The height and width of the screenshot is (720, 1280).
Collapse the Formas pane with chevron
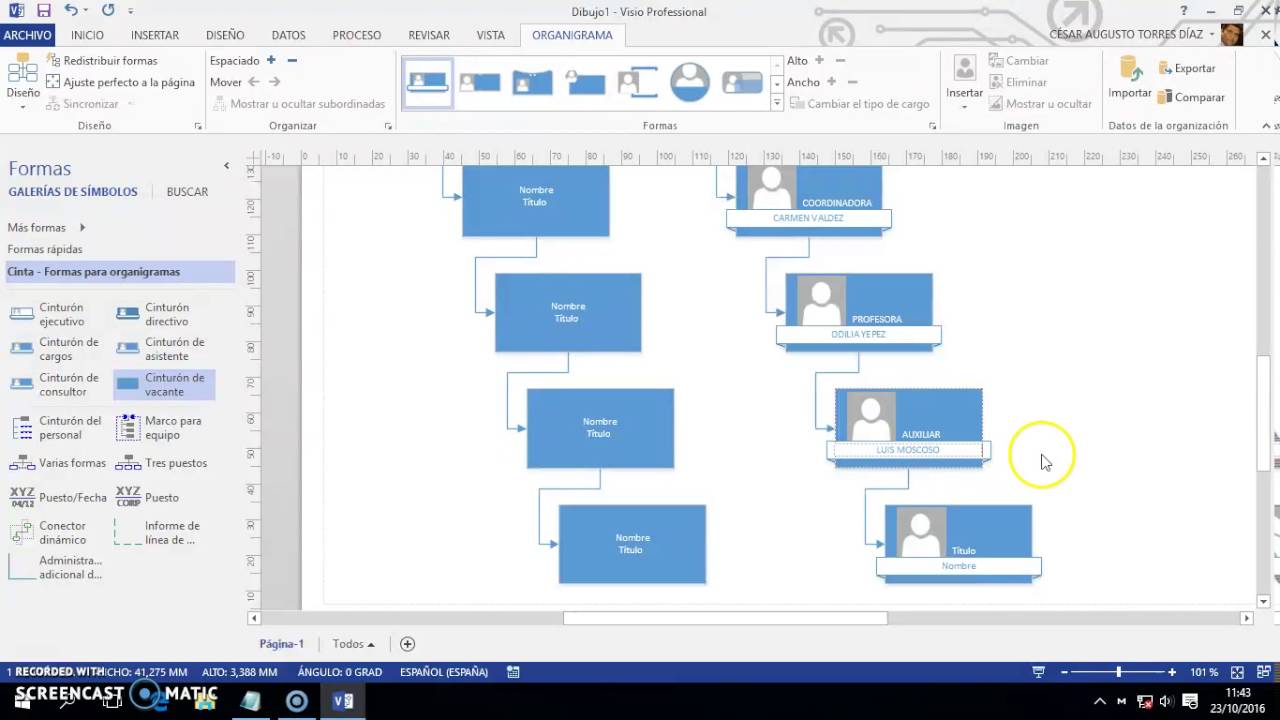(x=226, y=166)
